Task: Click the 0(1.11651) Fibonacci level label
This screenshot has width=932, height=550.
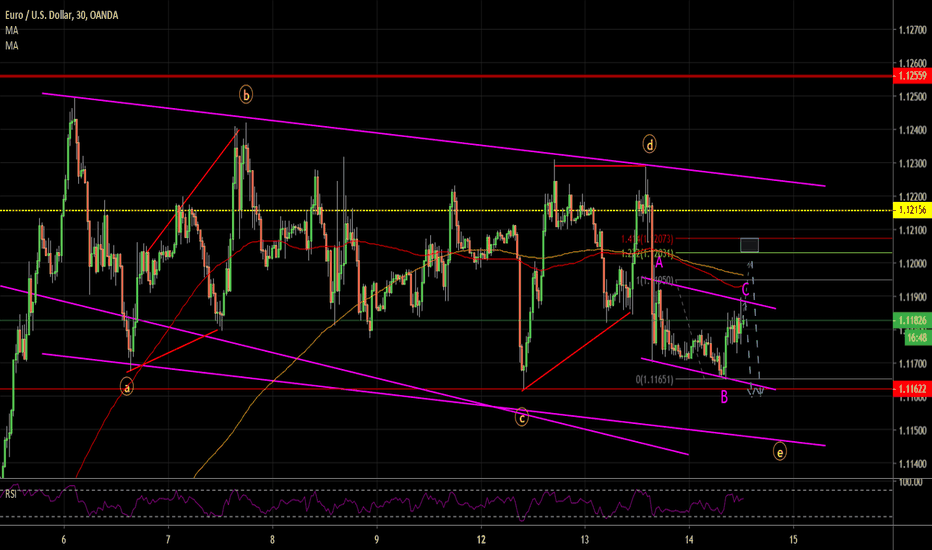Action: coord(654,379)
